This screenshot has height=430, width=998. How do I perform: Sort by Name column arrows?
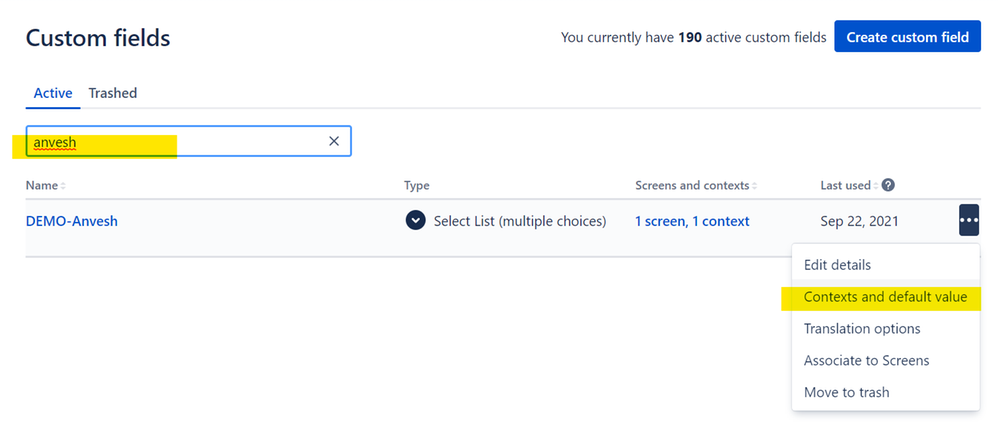coord(63,186)
